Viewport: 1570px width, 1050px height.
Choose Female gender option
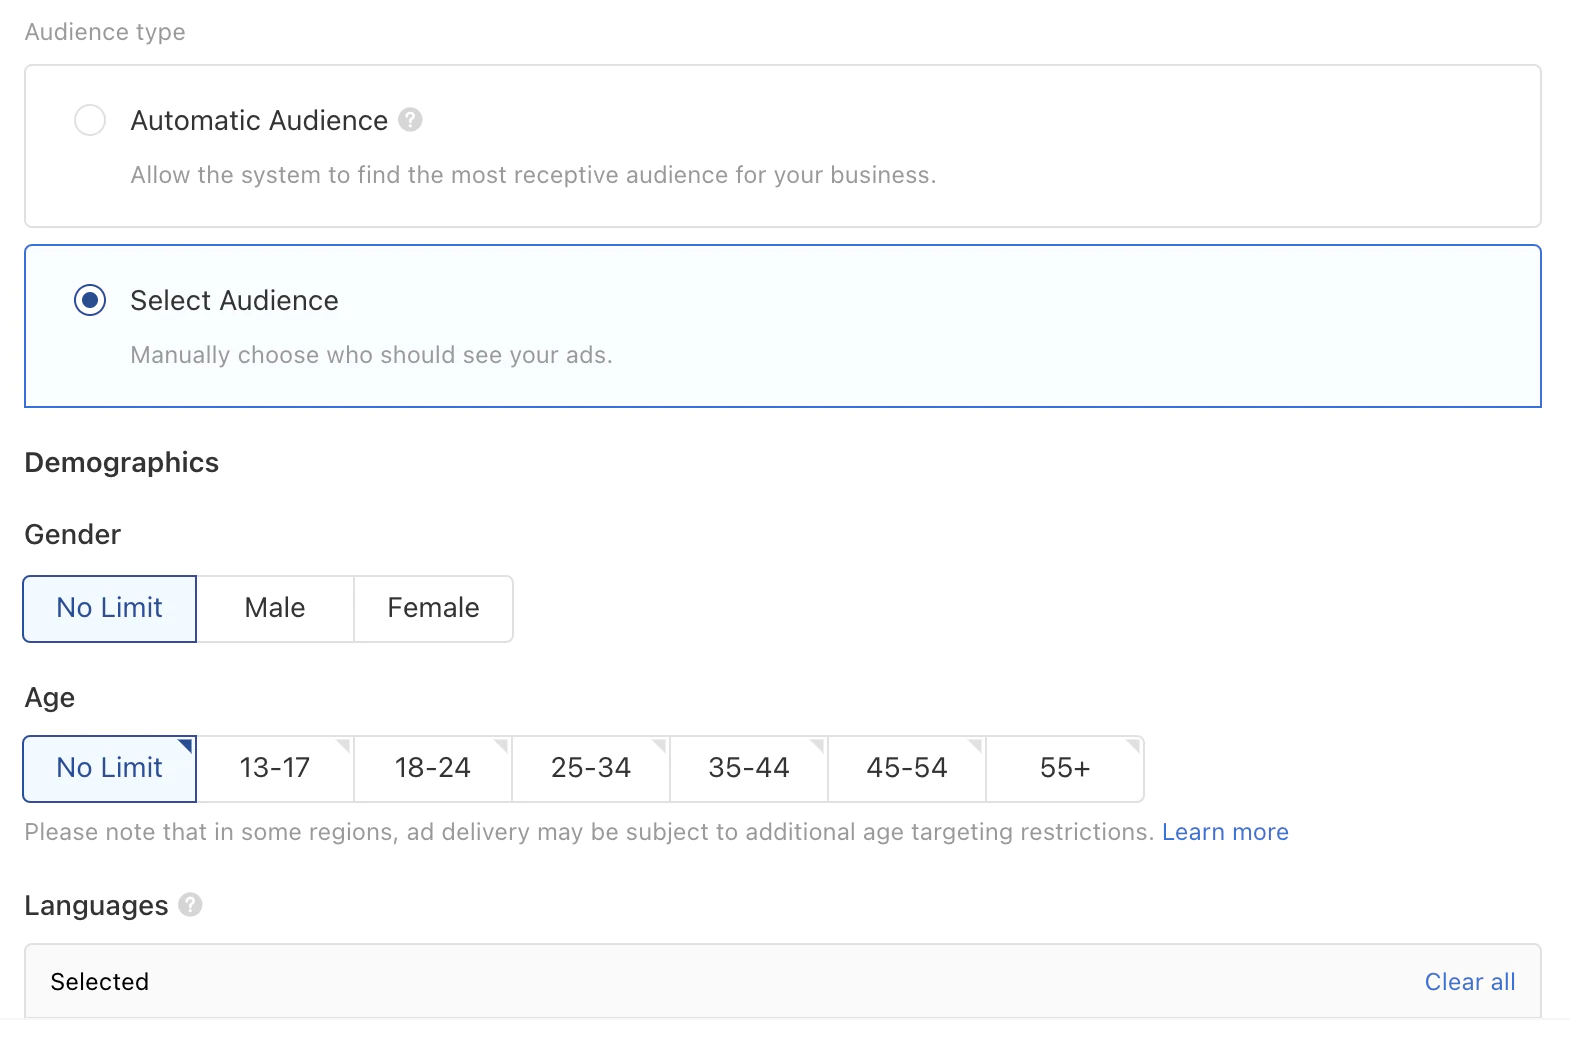pyautogui.click(x=433, y=608)
